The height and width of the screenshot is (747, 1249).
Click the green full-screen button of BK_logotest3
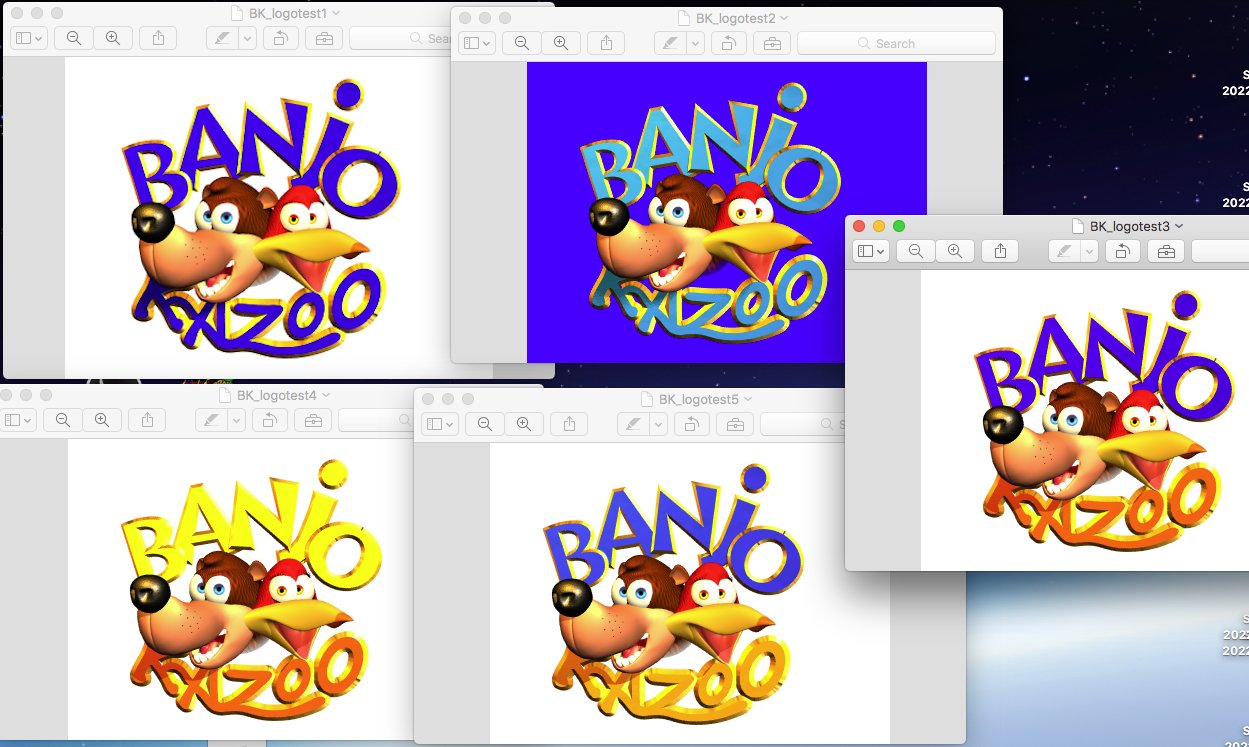(x=899, y=226)
